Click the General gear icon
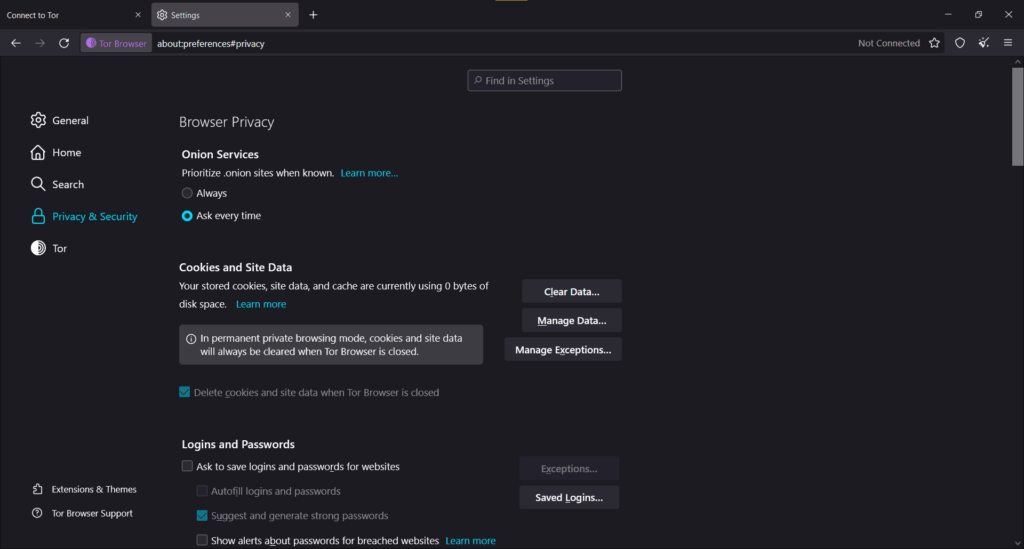Image resolution: width=1024 pixels, height=549 pixels. (x=38, y=120)
